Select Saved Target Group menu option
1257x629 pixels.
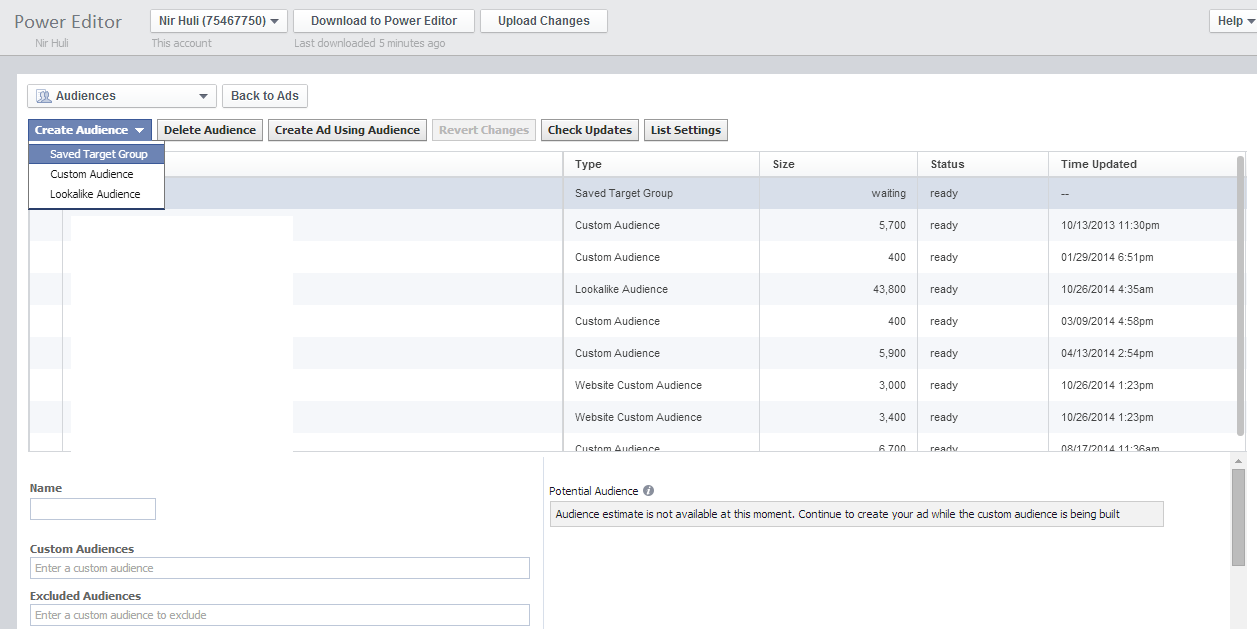click(x=97, y=154)
